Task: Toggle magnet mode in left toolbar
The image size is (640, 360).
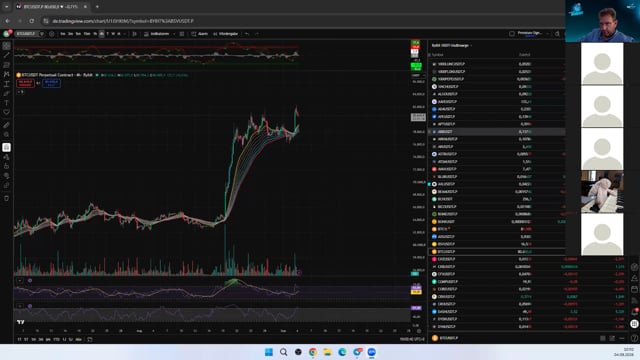Action: click(7, 147)
